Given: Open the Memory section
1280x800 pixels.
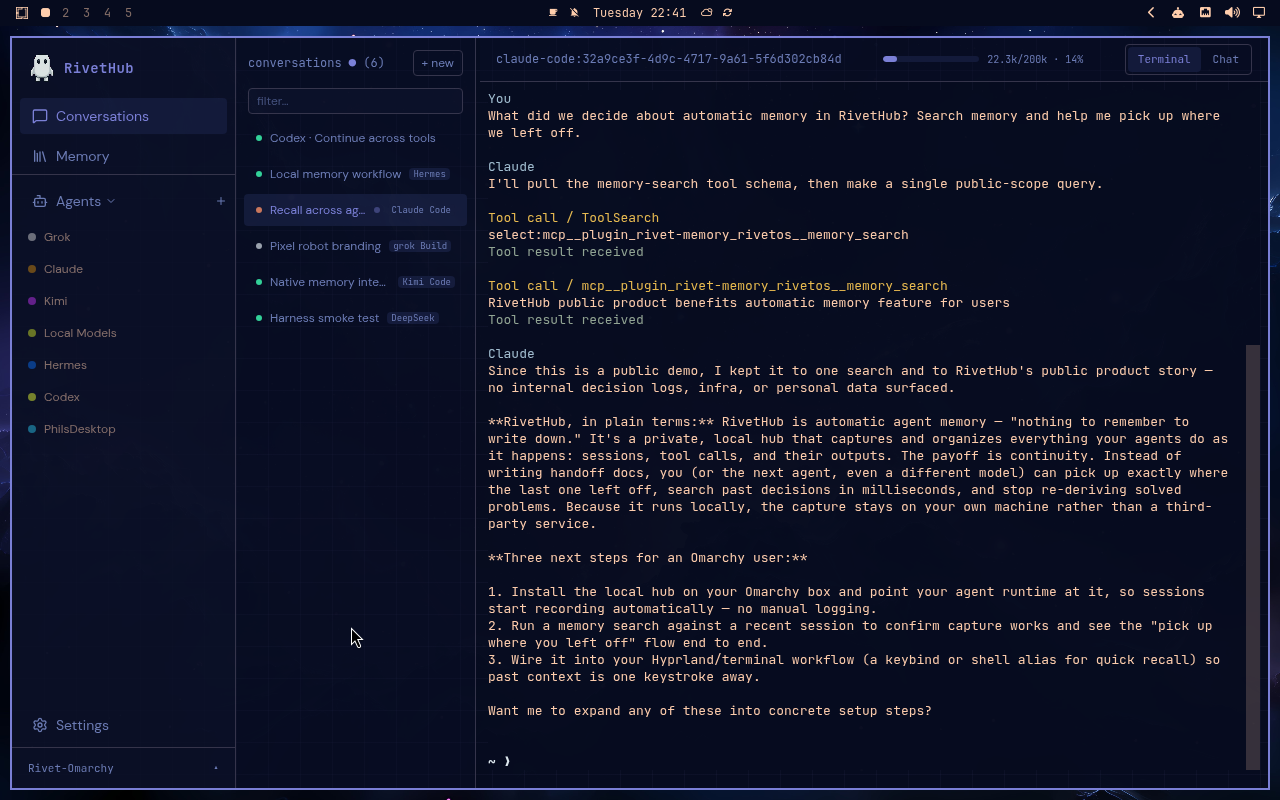Looking at the screenshot, I should [x=123, y=156].
